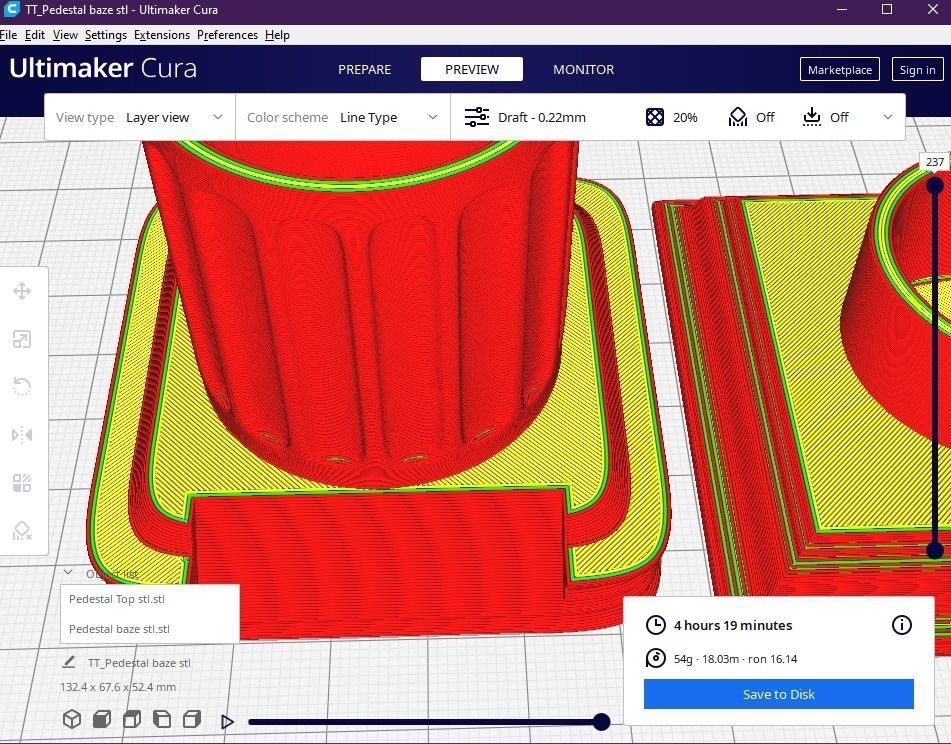Open the Settings menu

pyautogui.click(x=106, y=35)
